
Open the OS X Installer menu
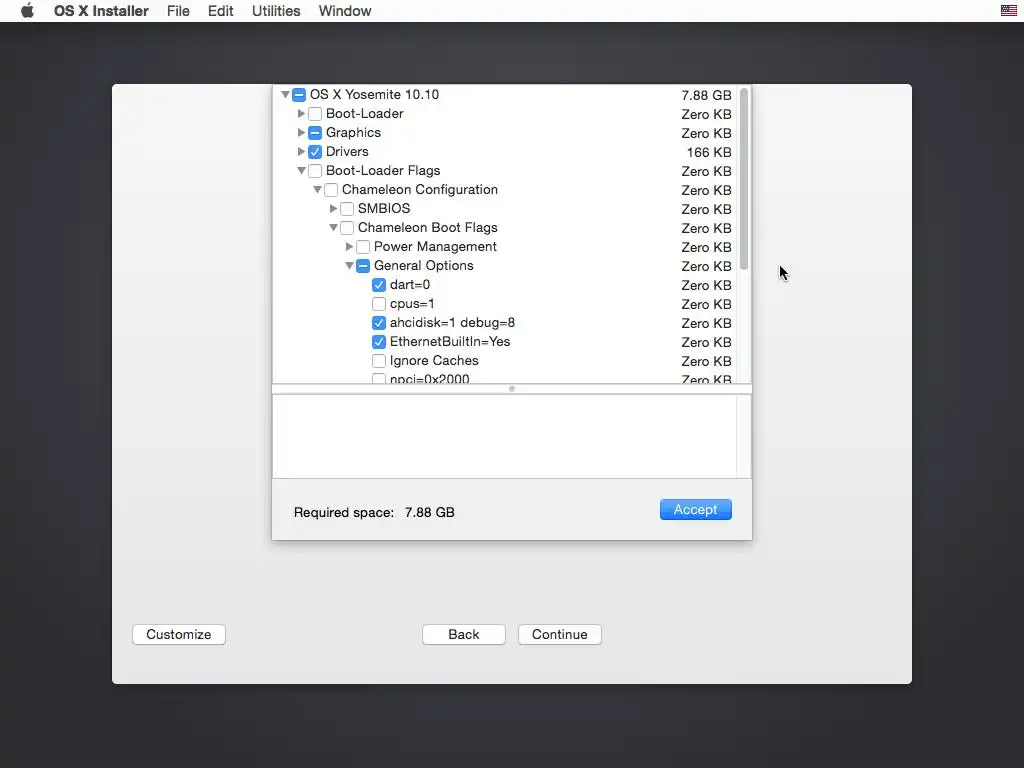click(x=101, y=11)
